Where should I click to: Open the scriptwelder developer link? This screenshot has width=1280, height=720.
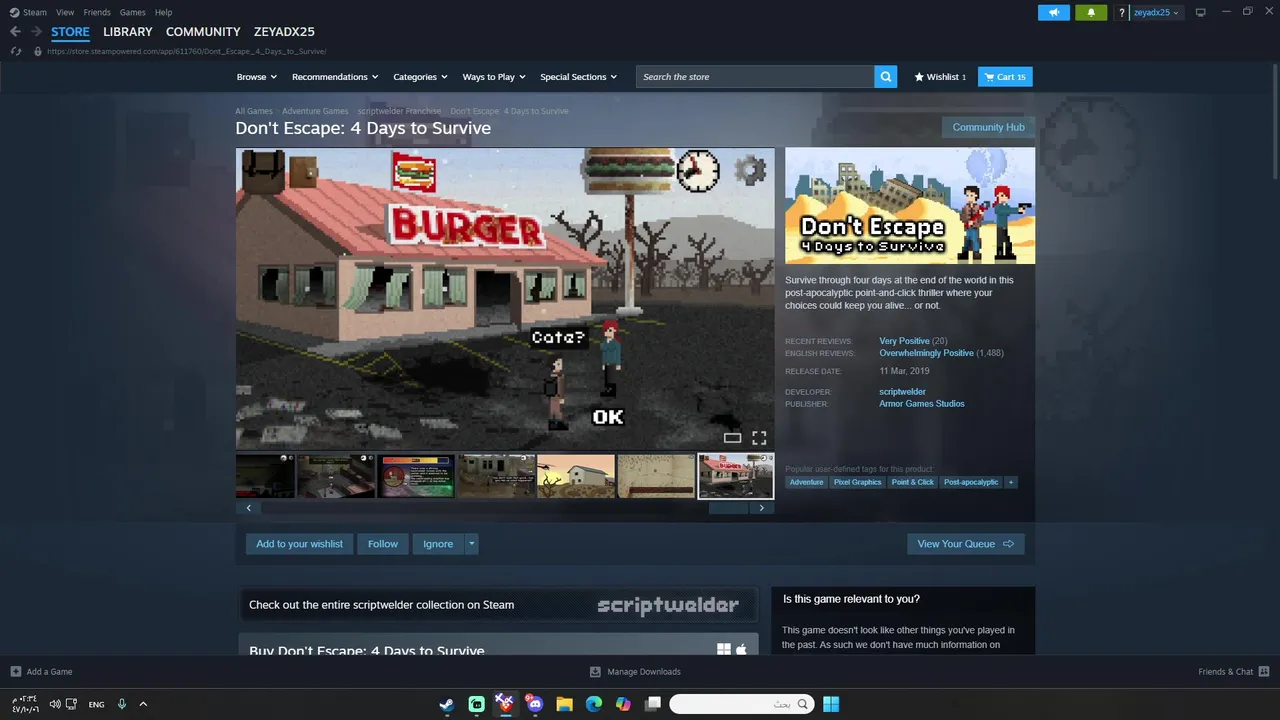pyautogui.click(x=902, y=392)
